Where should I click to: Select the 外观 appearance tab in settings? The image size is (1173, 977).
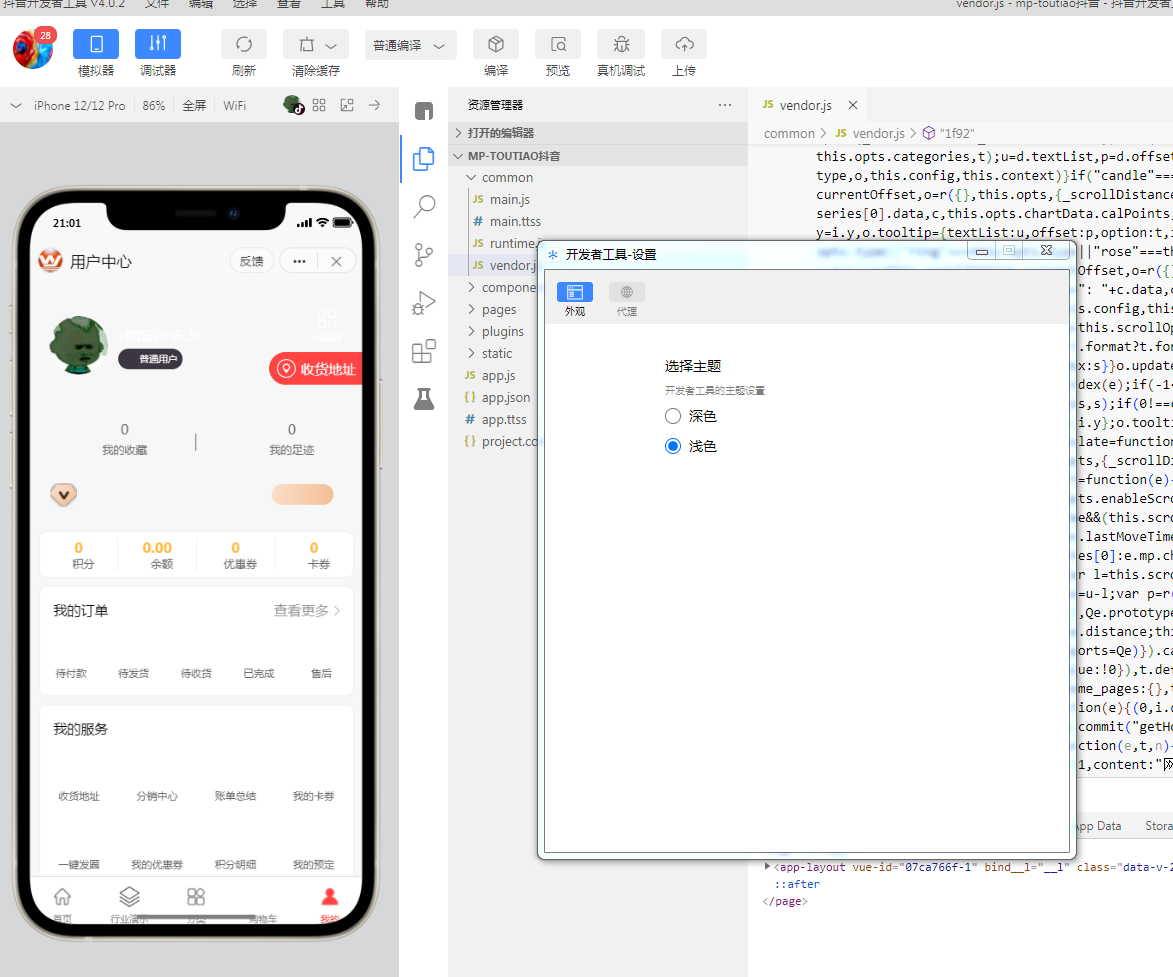575,299
